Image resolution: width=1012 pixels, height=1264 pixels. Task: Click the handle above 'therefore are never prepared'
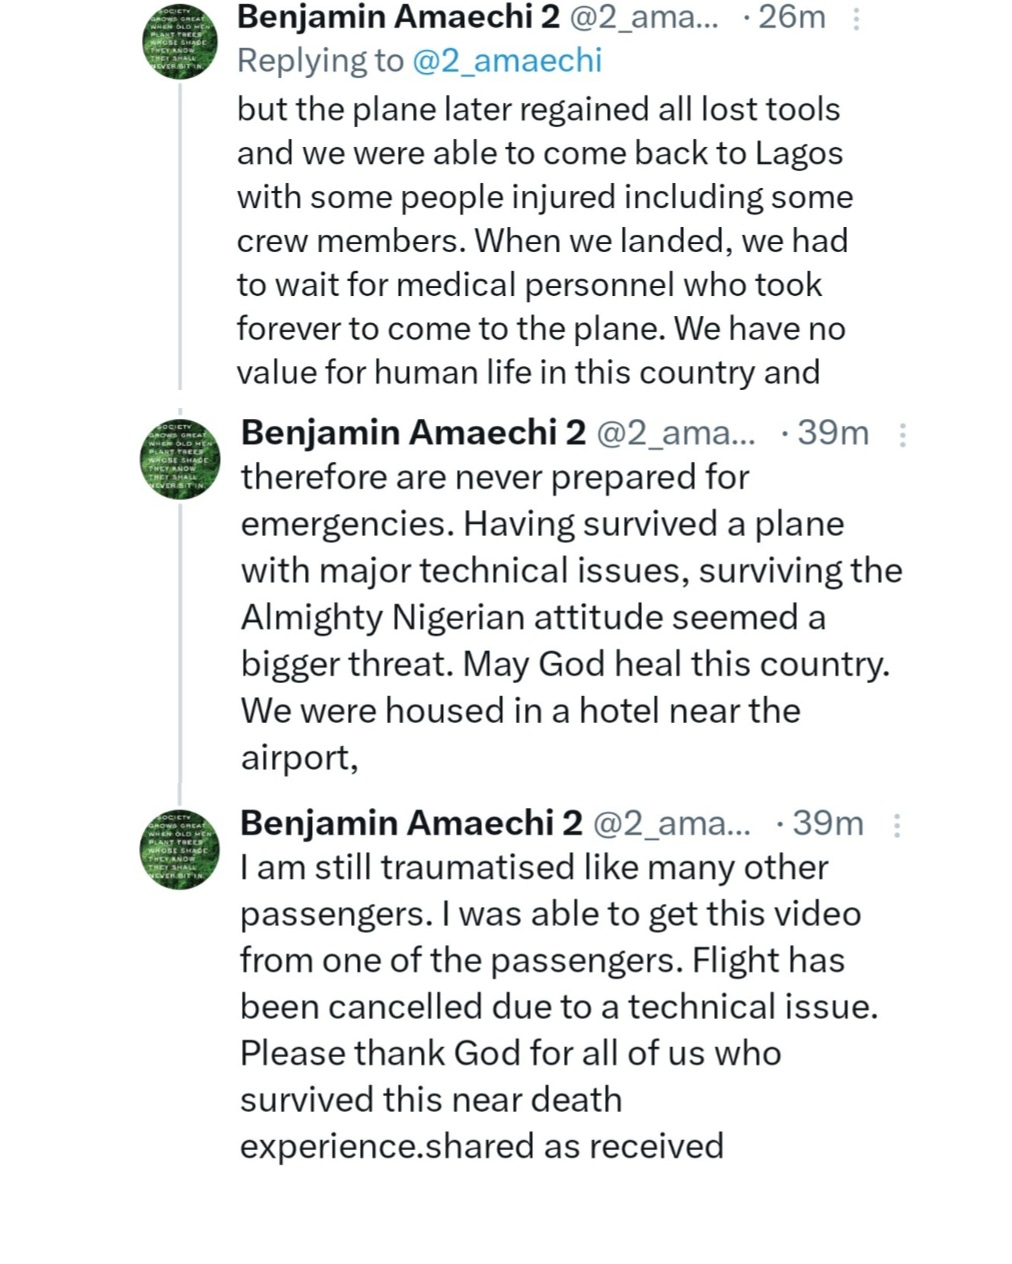point(676,432)
